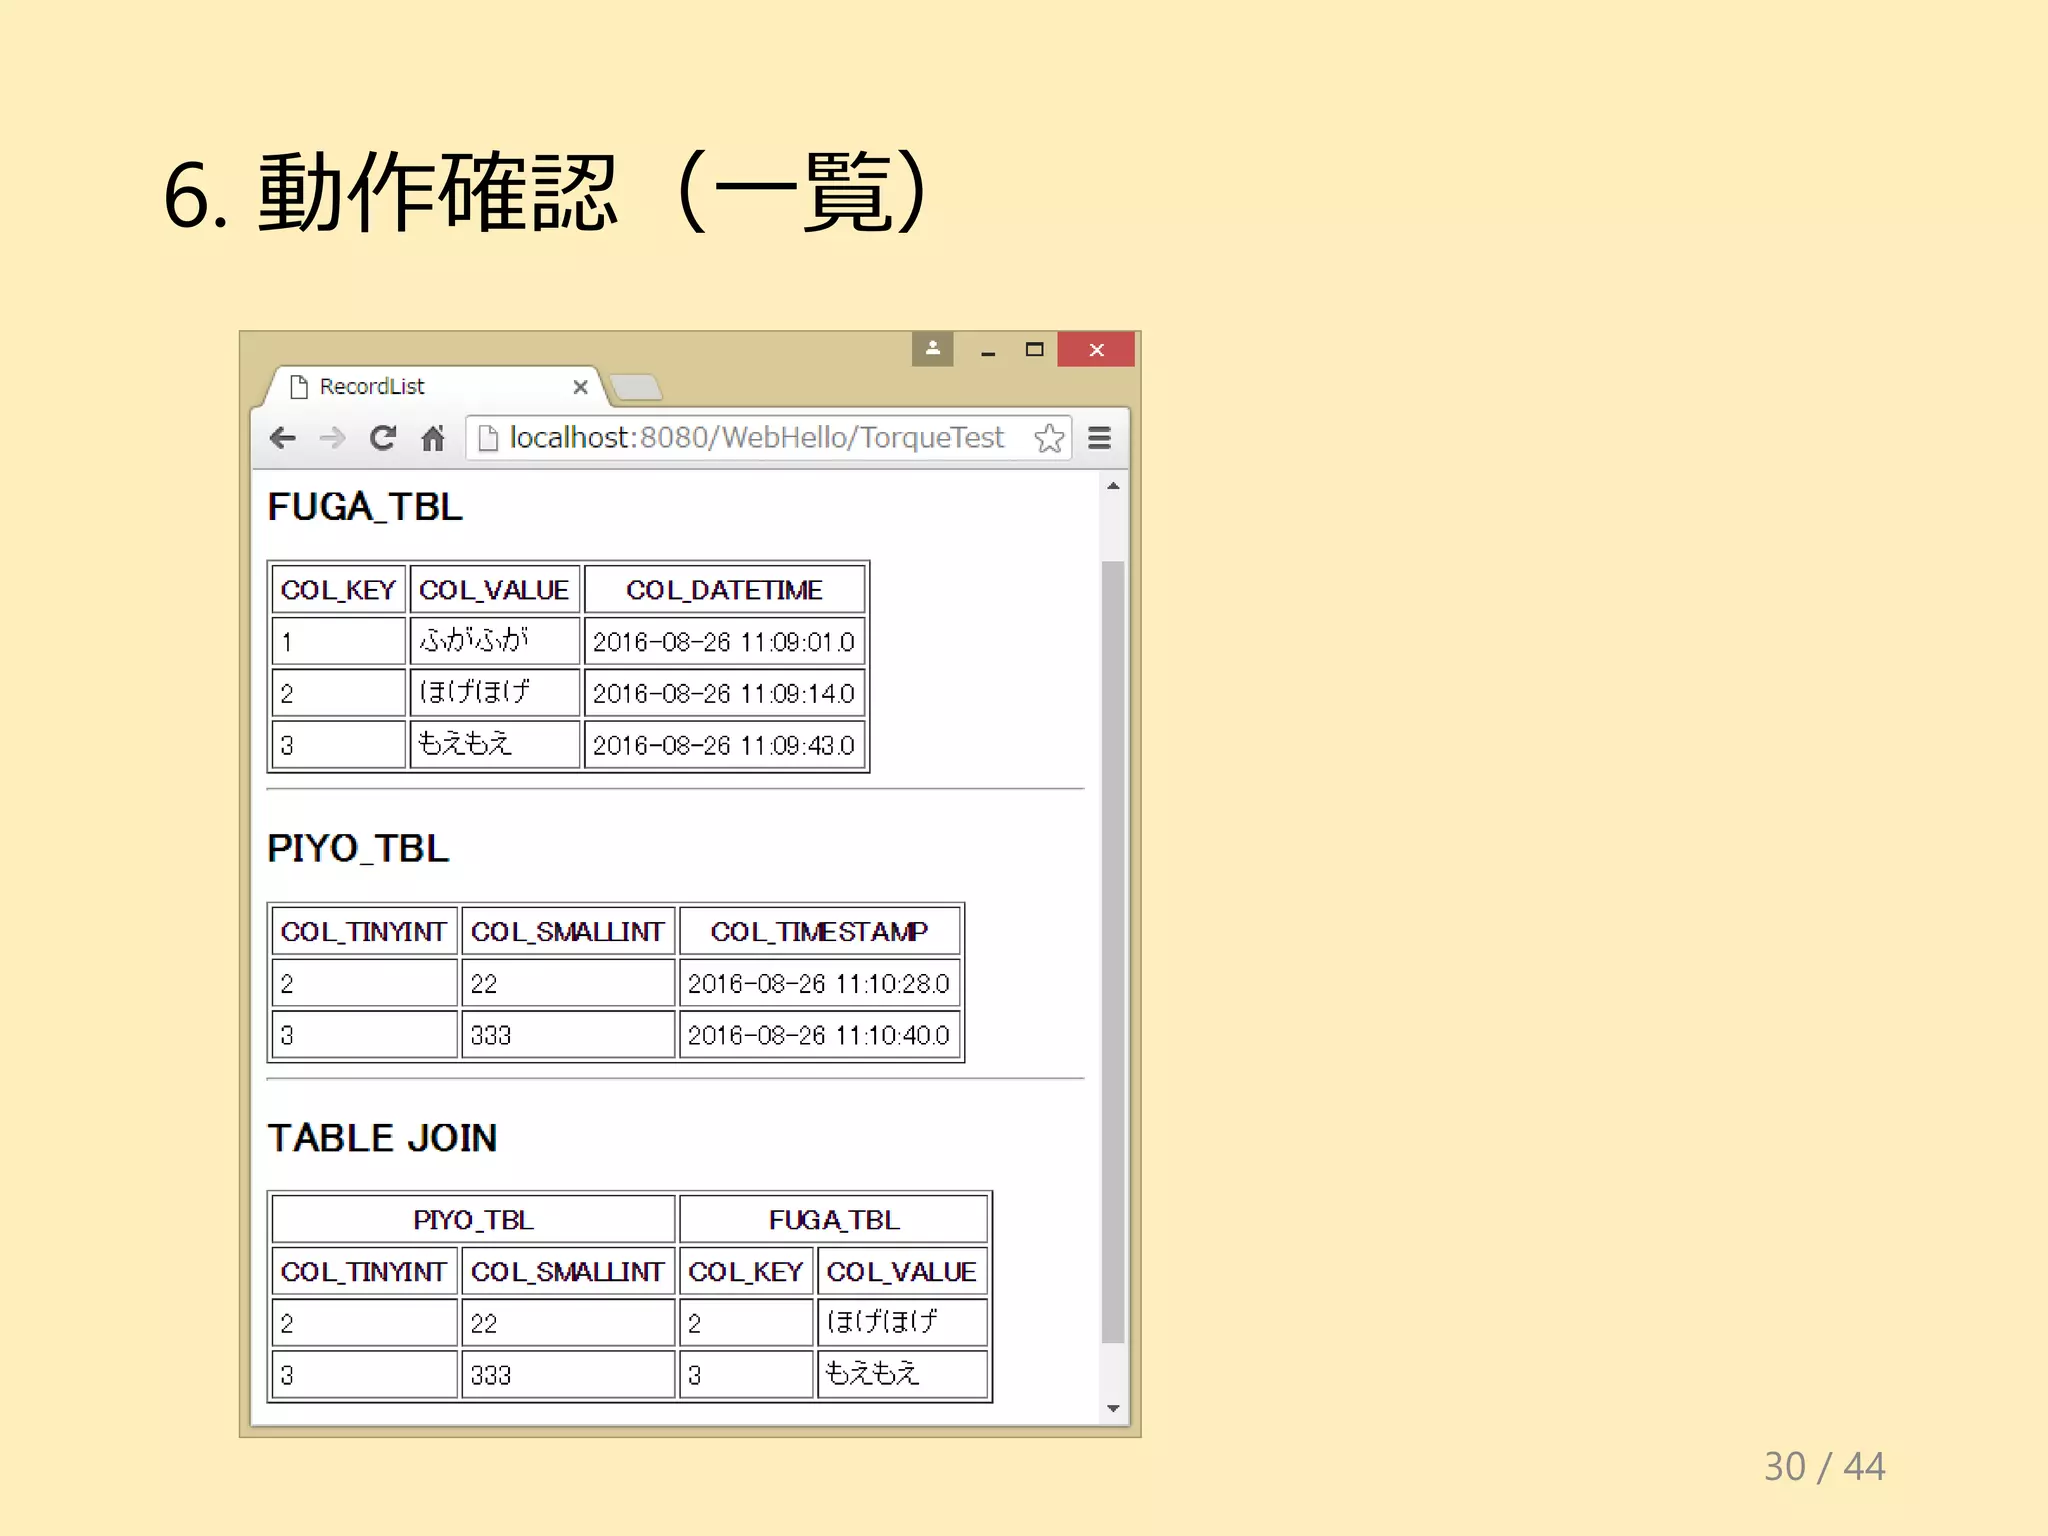The height and width of the screenshot is (1536, 2048).
Task: Open the Chrome hamburger menu
Action: (1099, 438)
